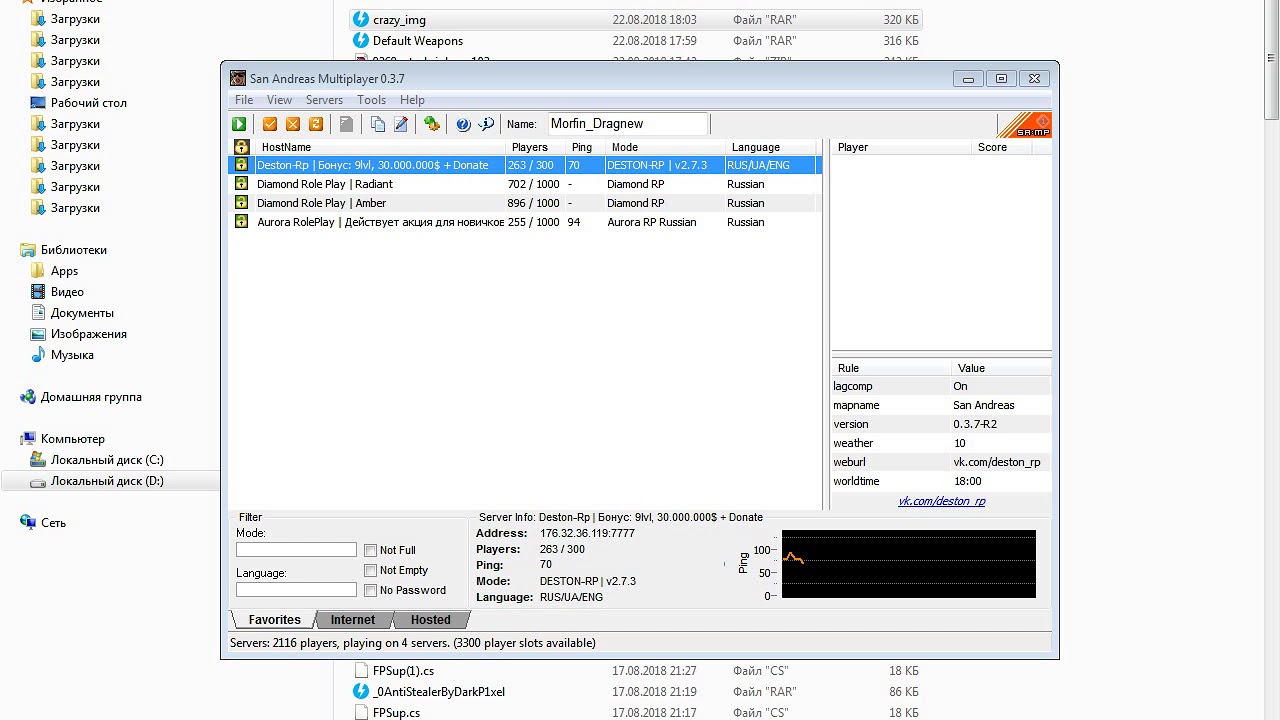The width and height of the screenshot is (1280, 720).
Task: Click lock icon of Diamond Role Play Radiant
Action: tap(241, 184)
